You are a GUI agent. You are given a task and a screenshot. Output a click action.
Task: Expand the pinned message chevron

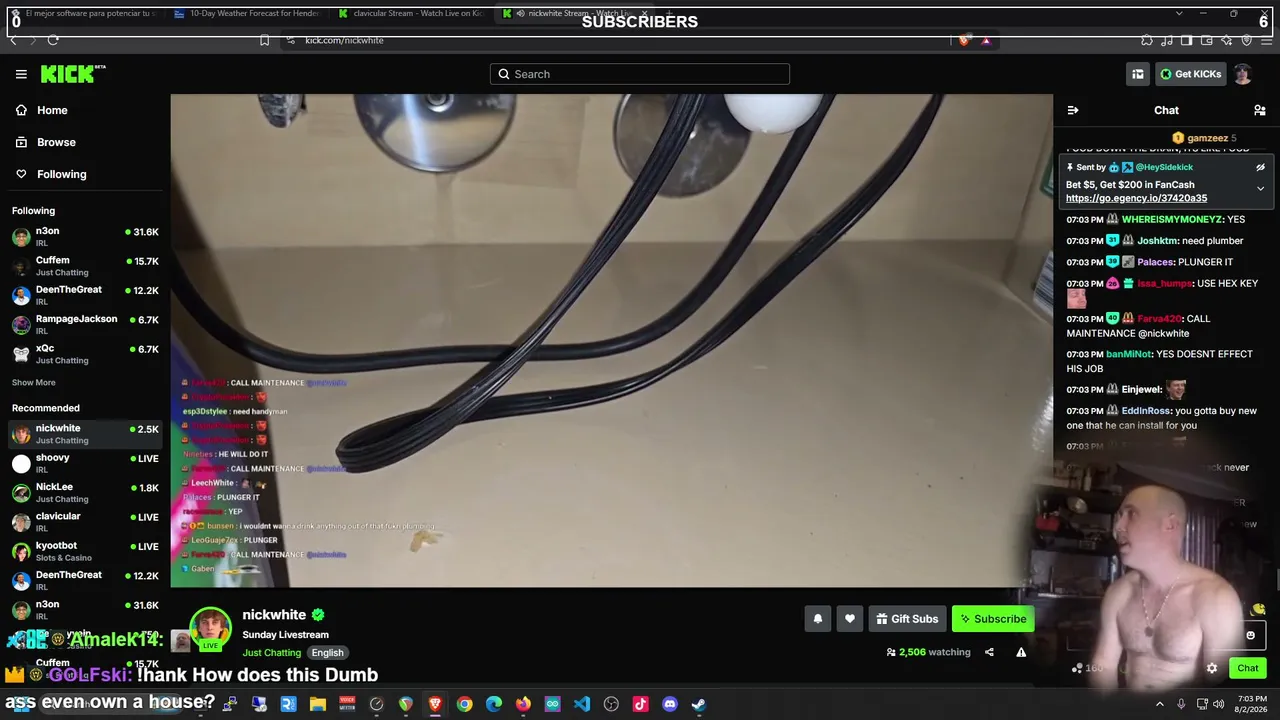click(1260, 188)
